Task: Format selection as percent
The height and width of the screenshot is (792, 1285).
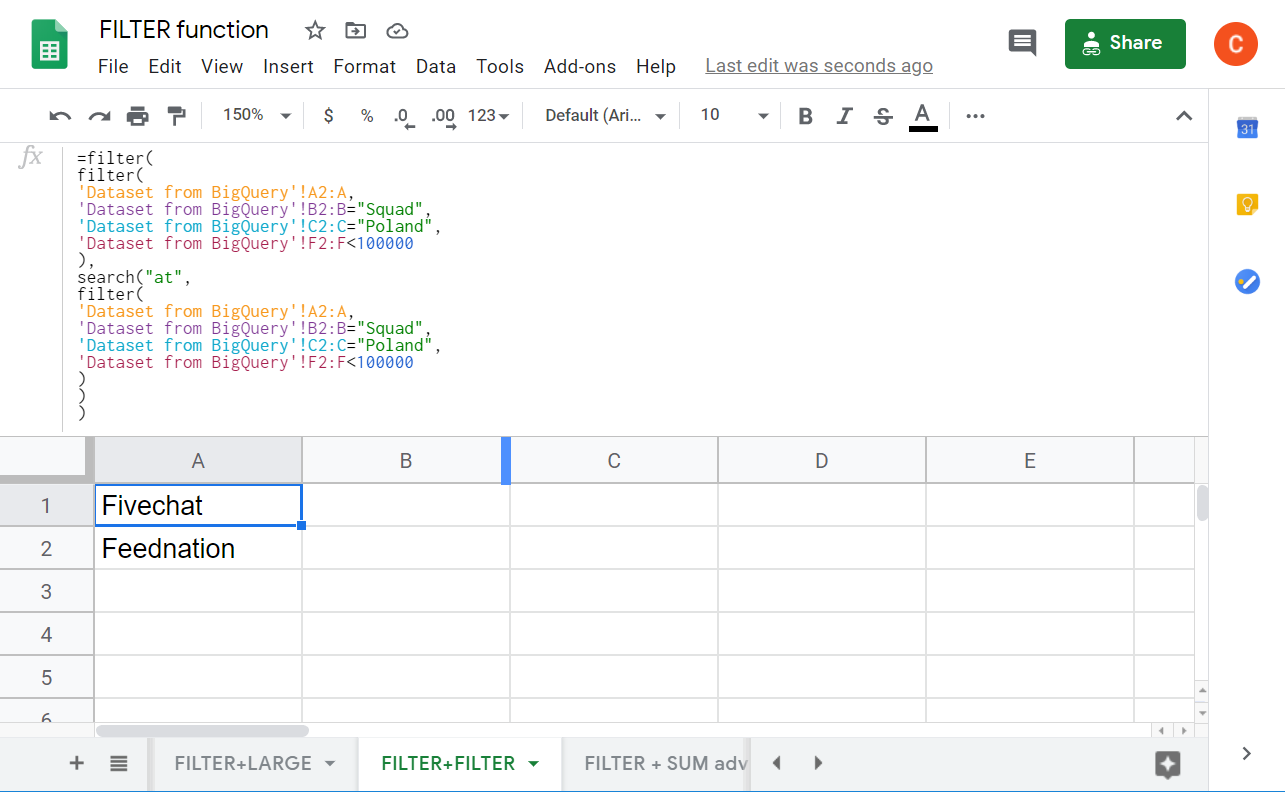Action: (x=366, y=115)
